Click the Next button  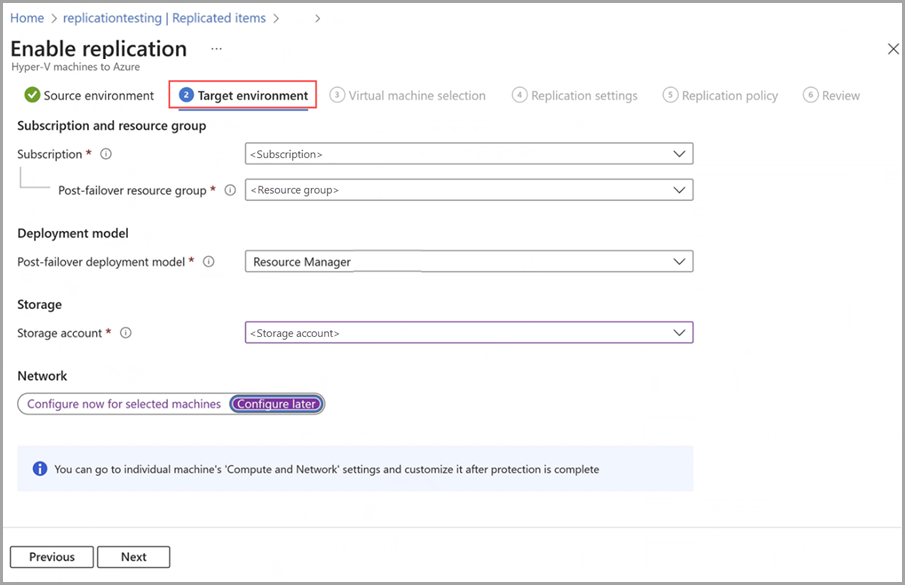(133, 556)
